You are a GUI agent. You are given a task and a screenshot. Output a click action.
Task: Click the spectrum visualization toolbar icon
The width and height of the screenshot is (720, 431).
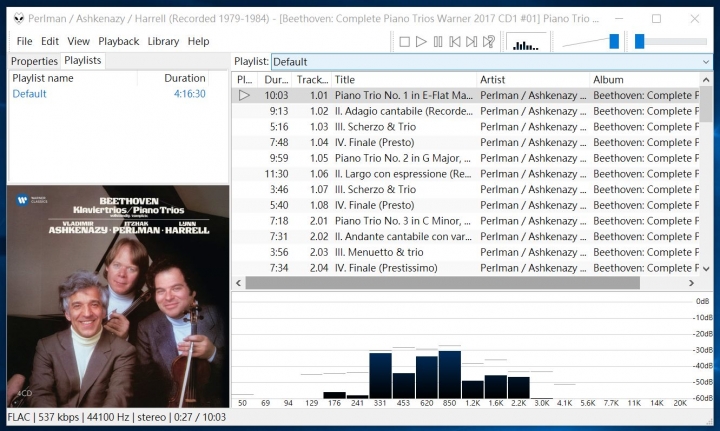tap(526, 42)
